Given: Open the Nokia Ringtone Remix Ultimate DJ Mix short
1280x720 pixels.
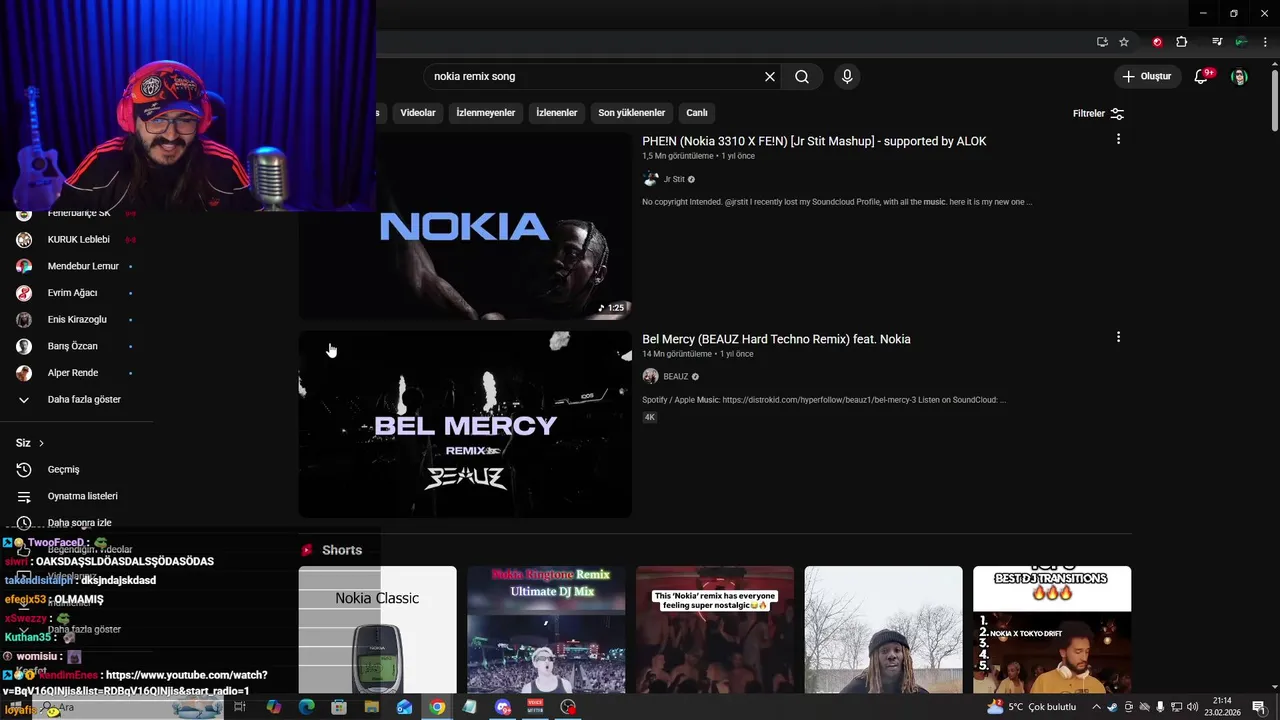Looking at the screenshot, I should (546, 630).
